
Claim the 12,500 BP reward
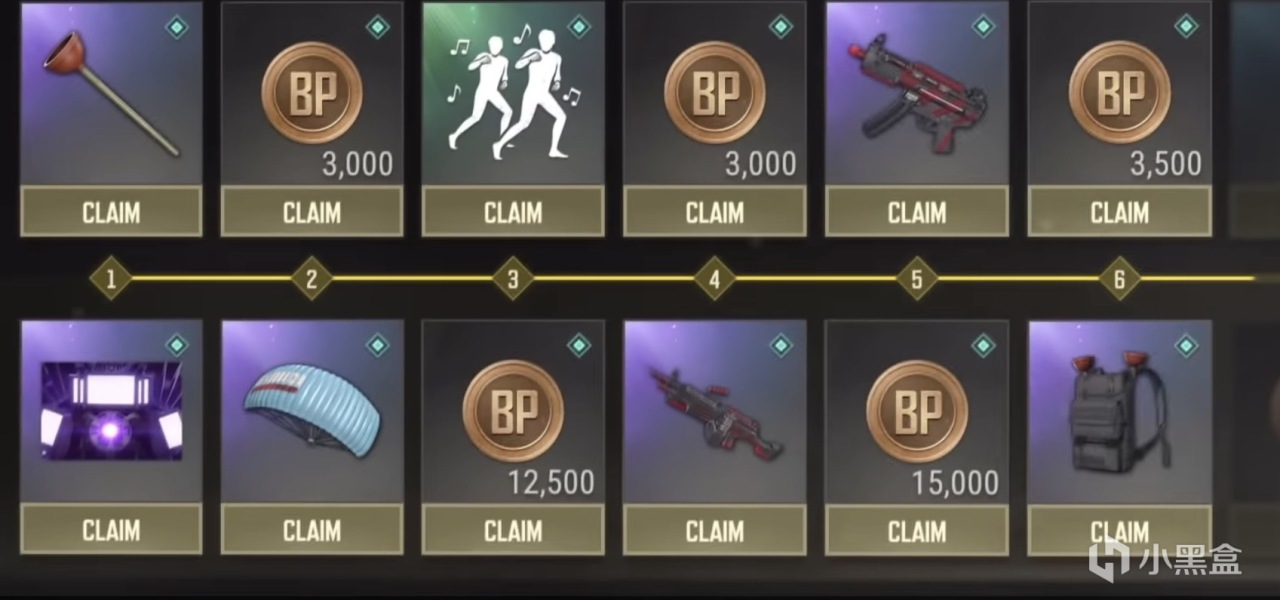tap(513, 530)
